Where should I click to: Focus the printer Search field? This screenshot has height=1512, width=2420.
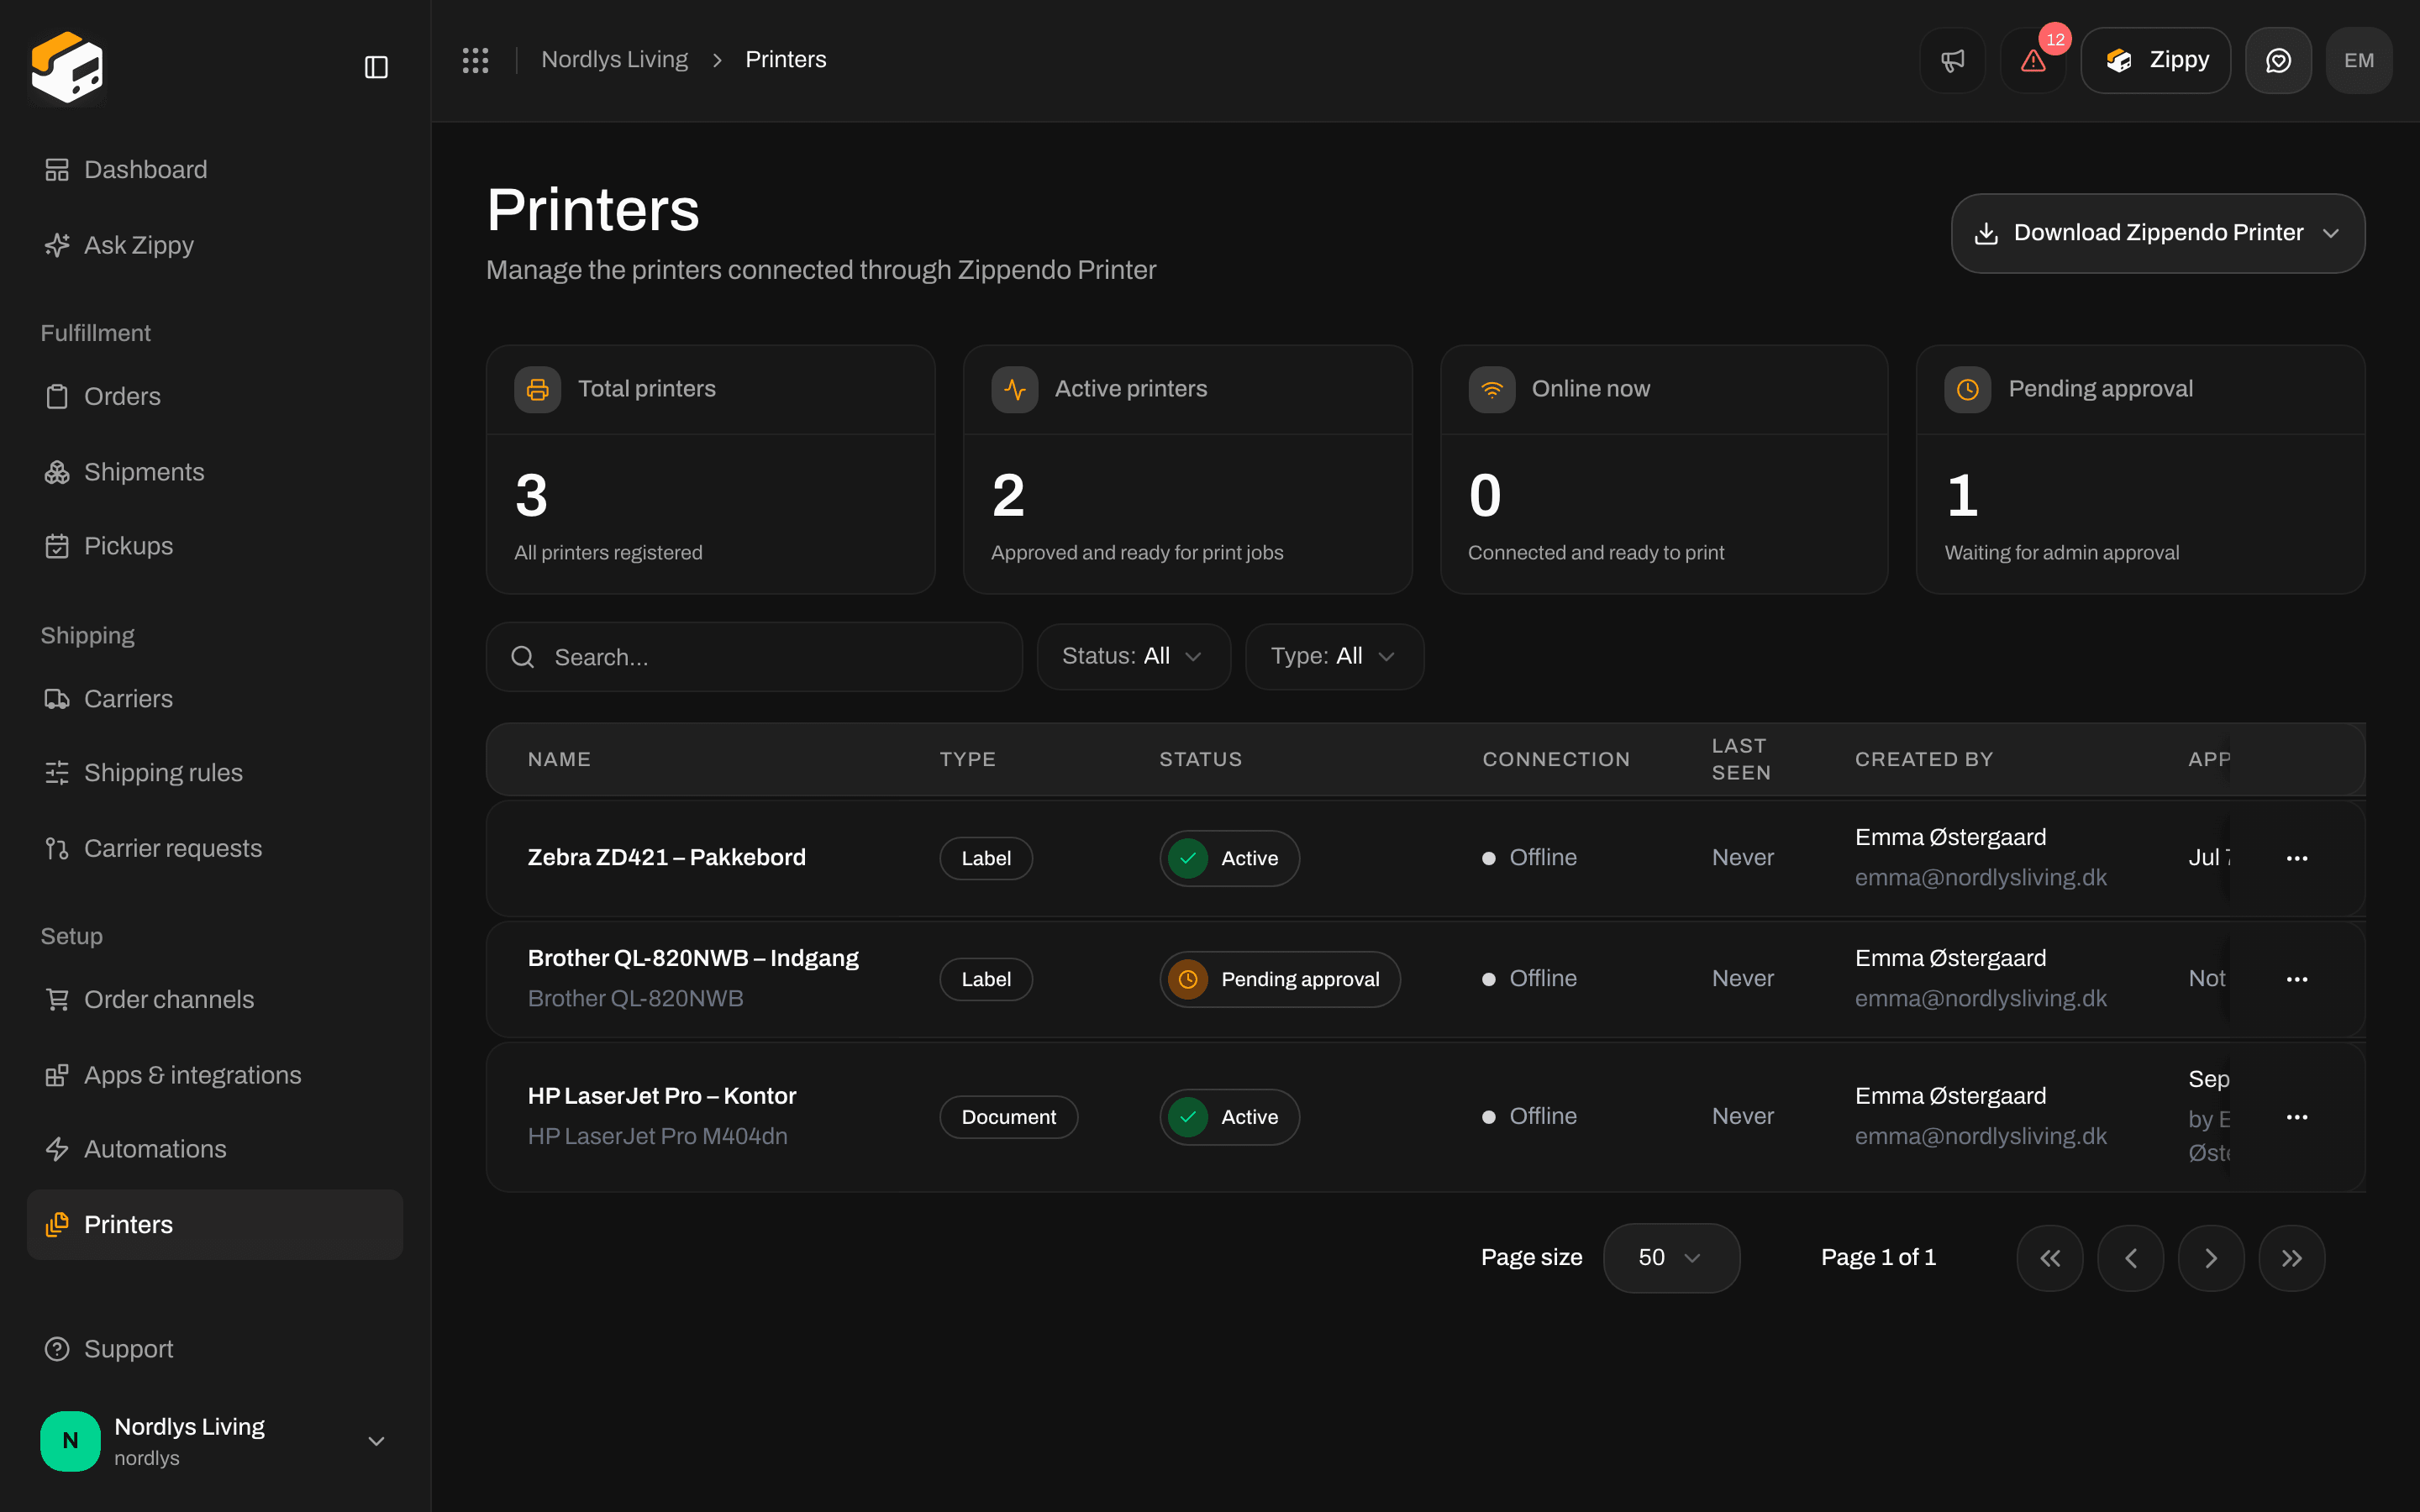[754, 657]
